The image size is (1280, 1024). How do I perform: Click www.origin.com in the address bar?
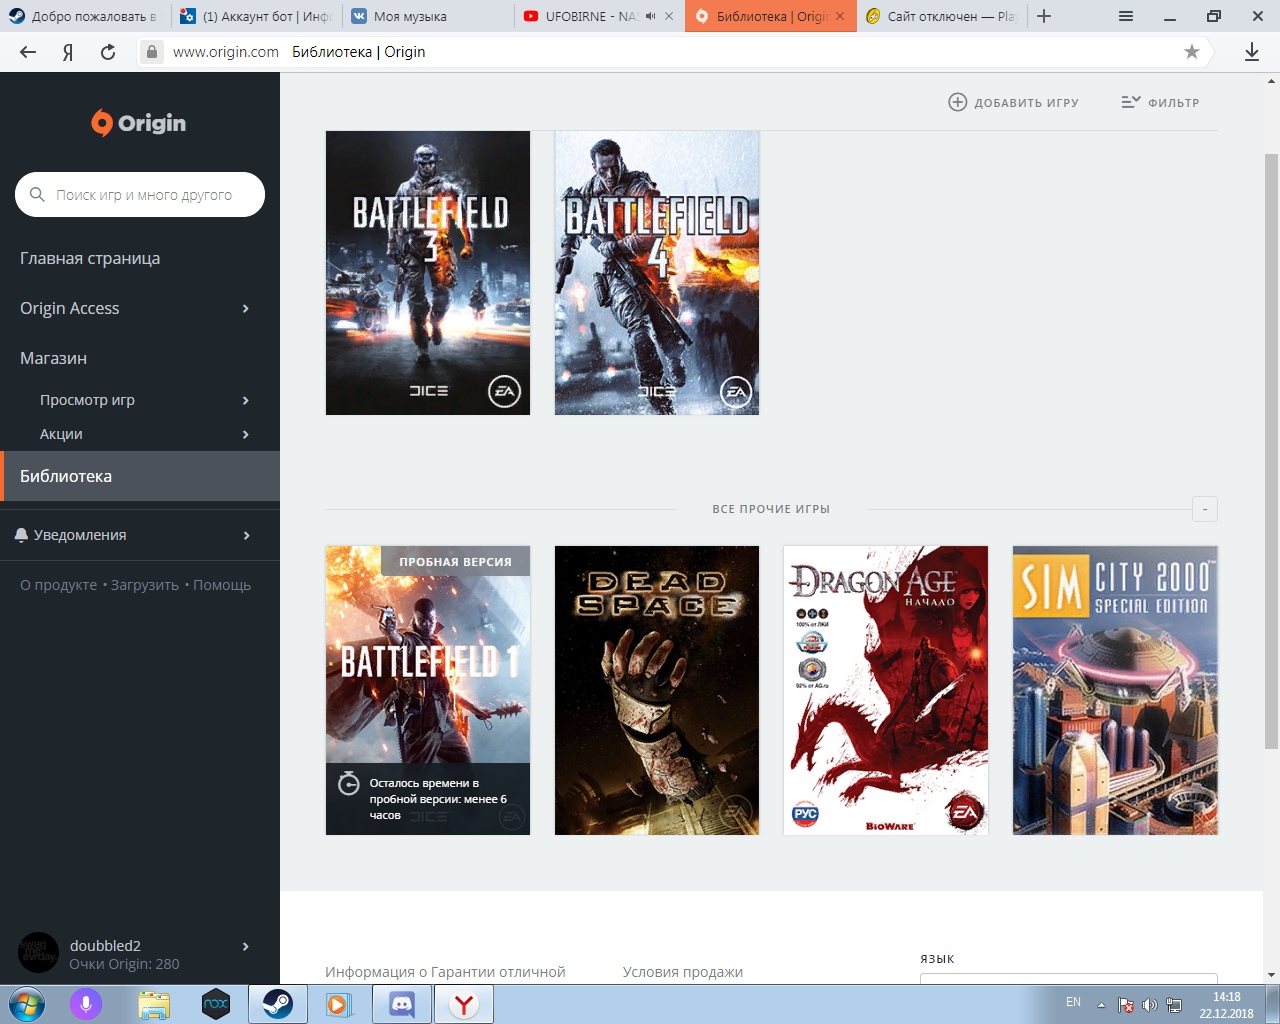click(x=226, y=52)
